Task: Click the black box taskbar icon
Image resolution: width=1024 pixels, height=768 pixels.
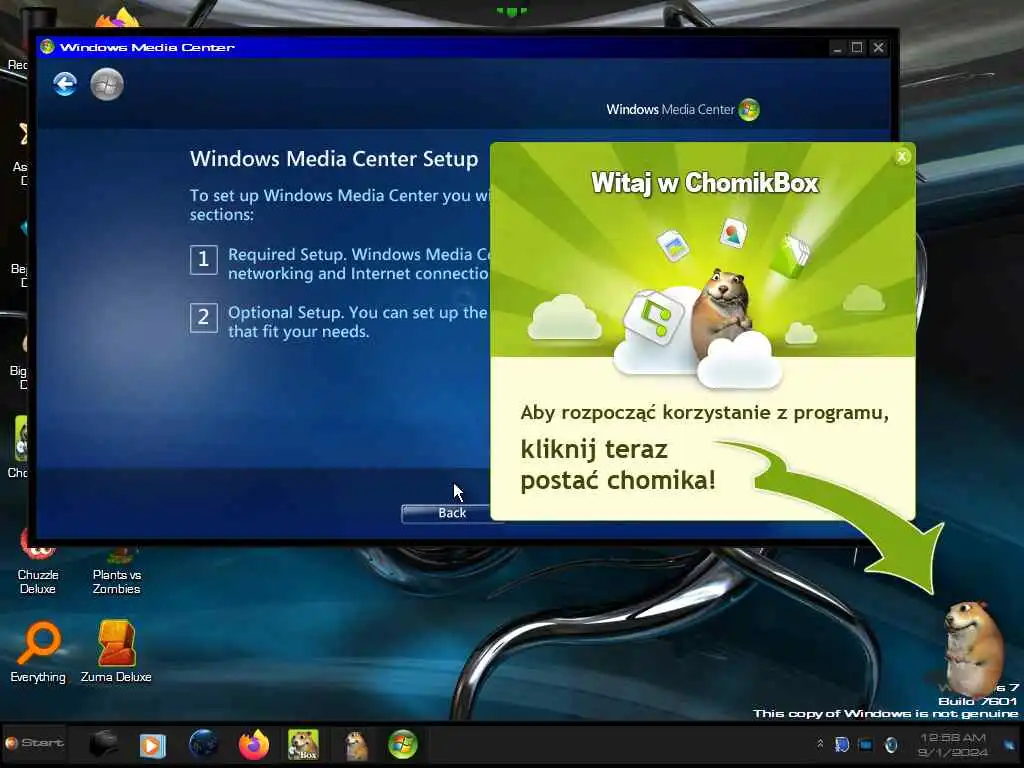Action: tap(103, 744)
